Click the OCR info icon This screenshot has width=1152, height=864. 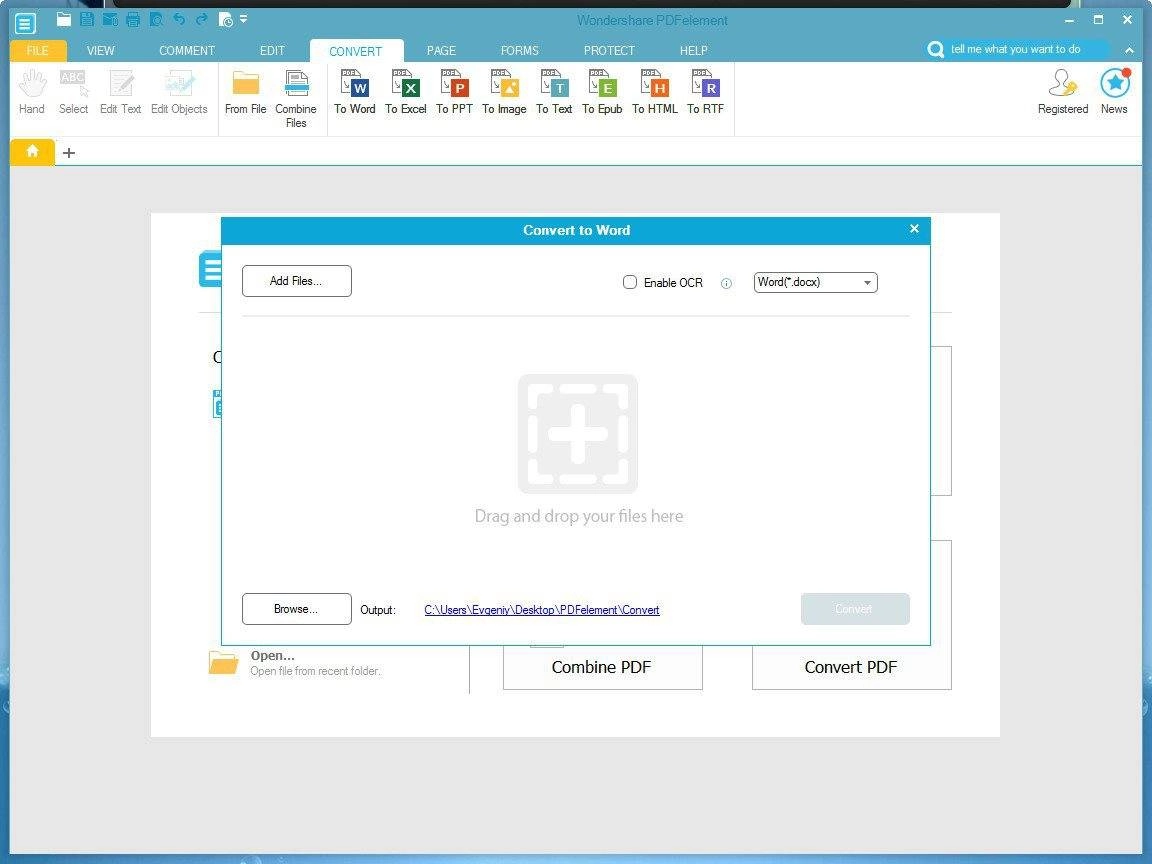(x=726, y=284)
